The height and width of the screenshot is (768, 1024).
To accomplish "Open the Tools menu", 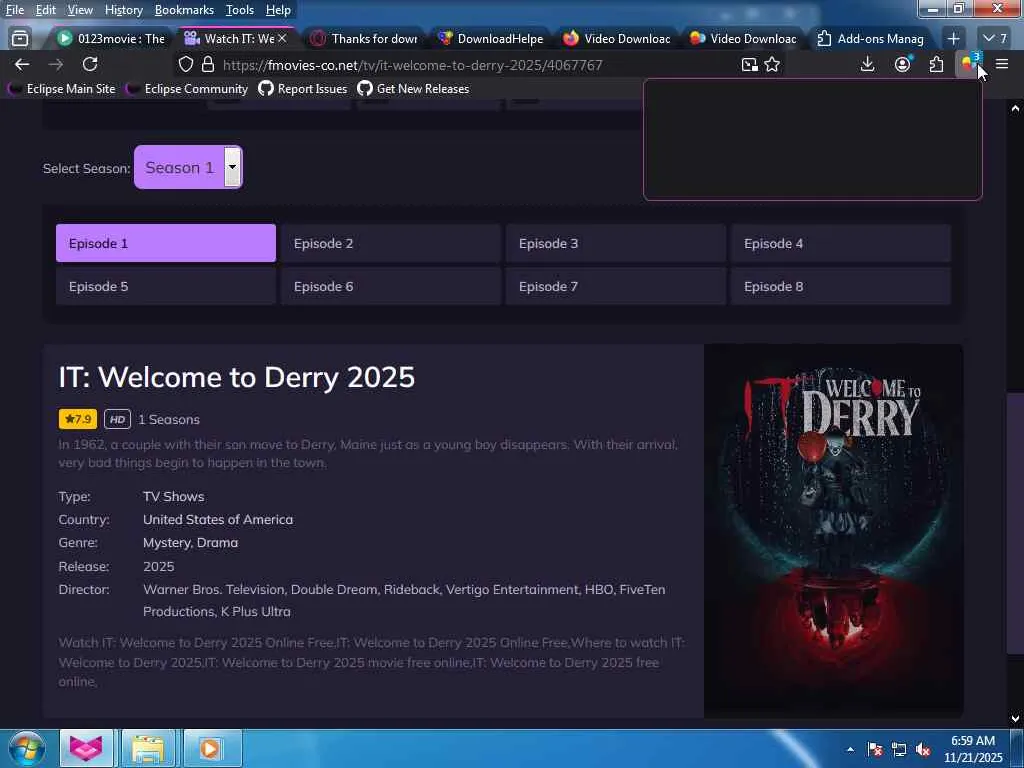I will (240, 10).
